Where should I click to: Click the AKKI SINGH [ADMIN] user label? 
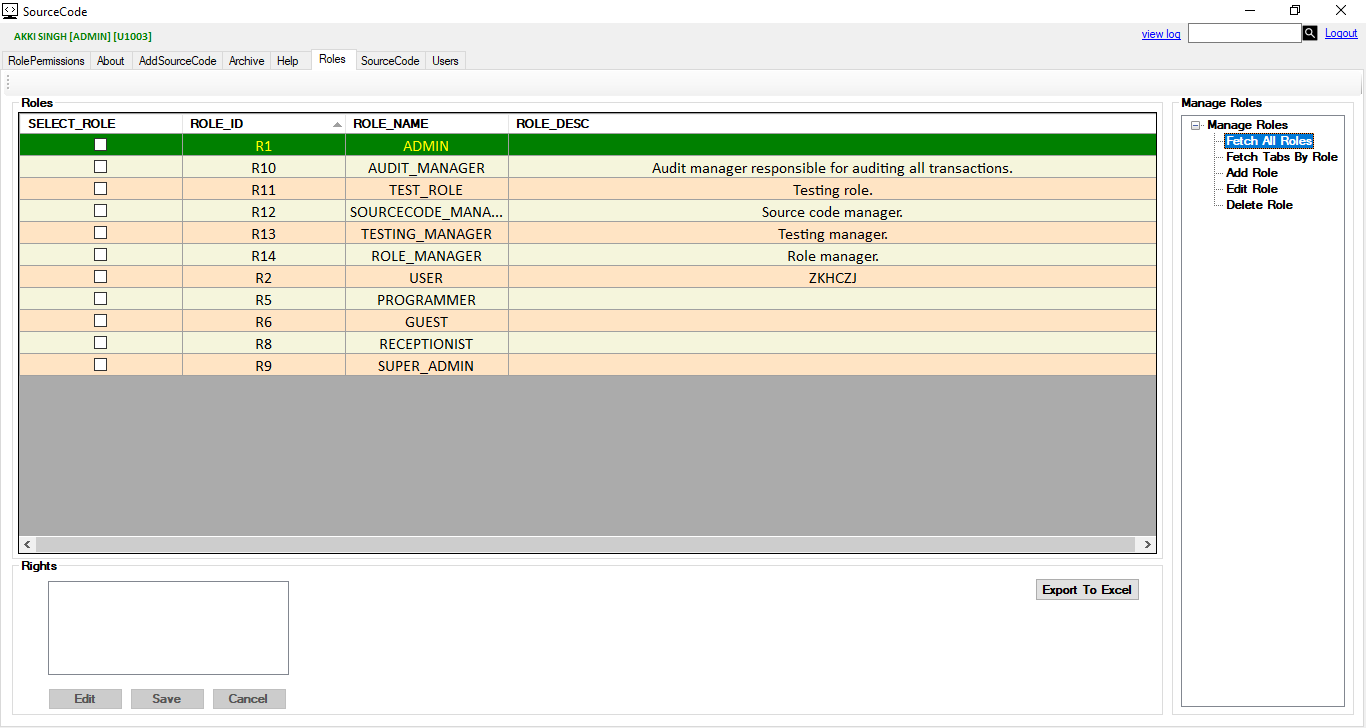click(83, 36)
